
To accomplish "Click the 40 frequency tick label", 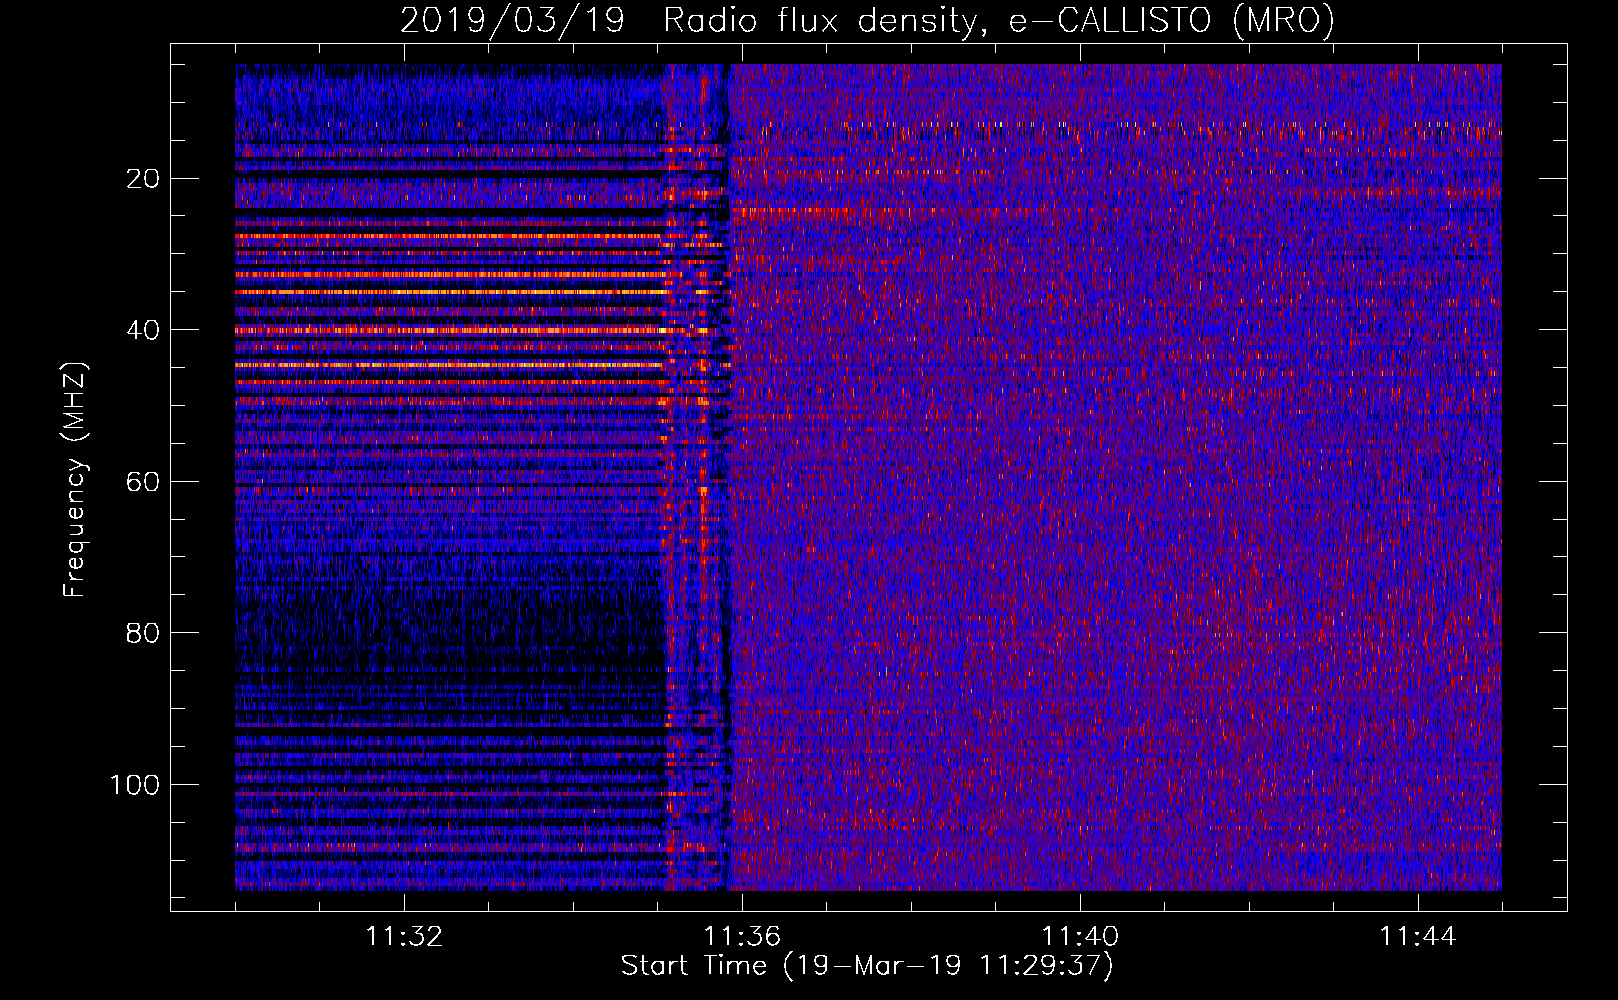I will (x=144, y=330).
